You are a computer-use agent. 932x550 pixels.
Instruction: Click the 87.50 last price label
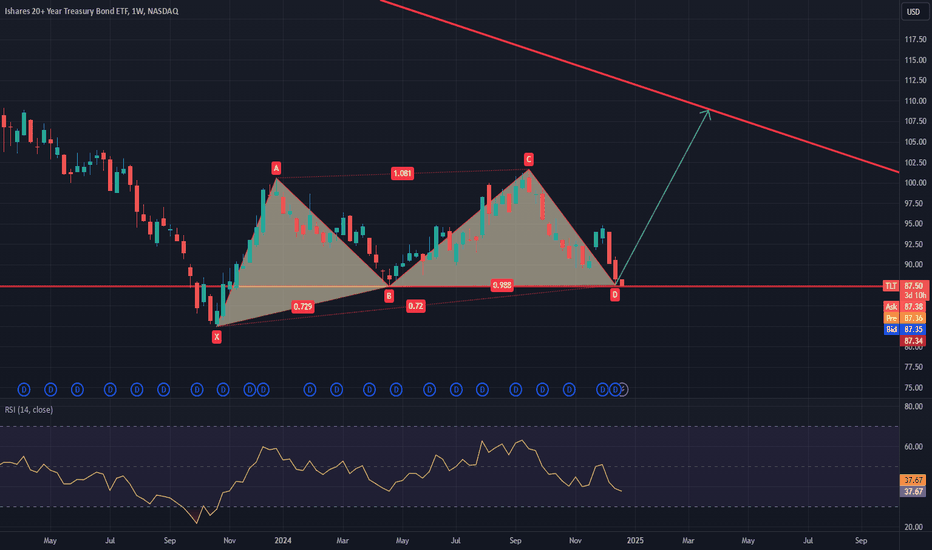(x=914, y=286)
